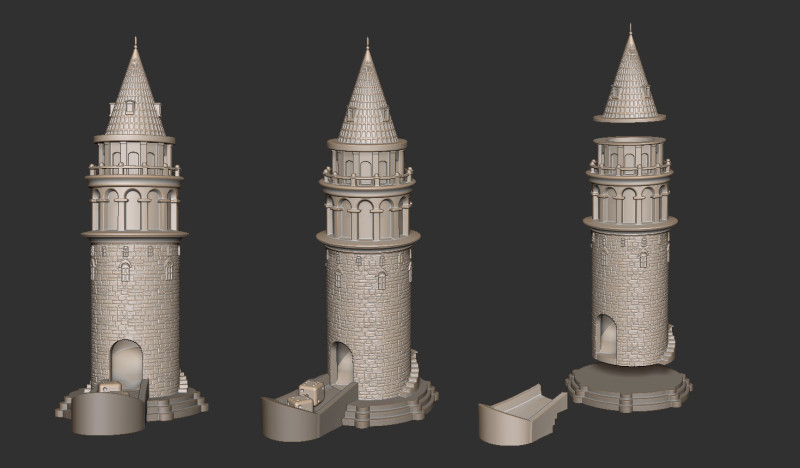800x468 pixels.
Task: Select the separate dice tray piece lying alone
Action: coord(522,414)
